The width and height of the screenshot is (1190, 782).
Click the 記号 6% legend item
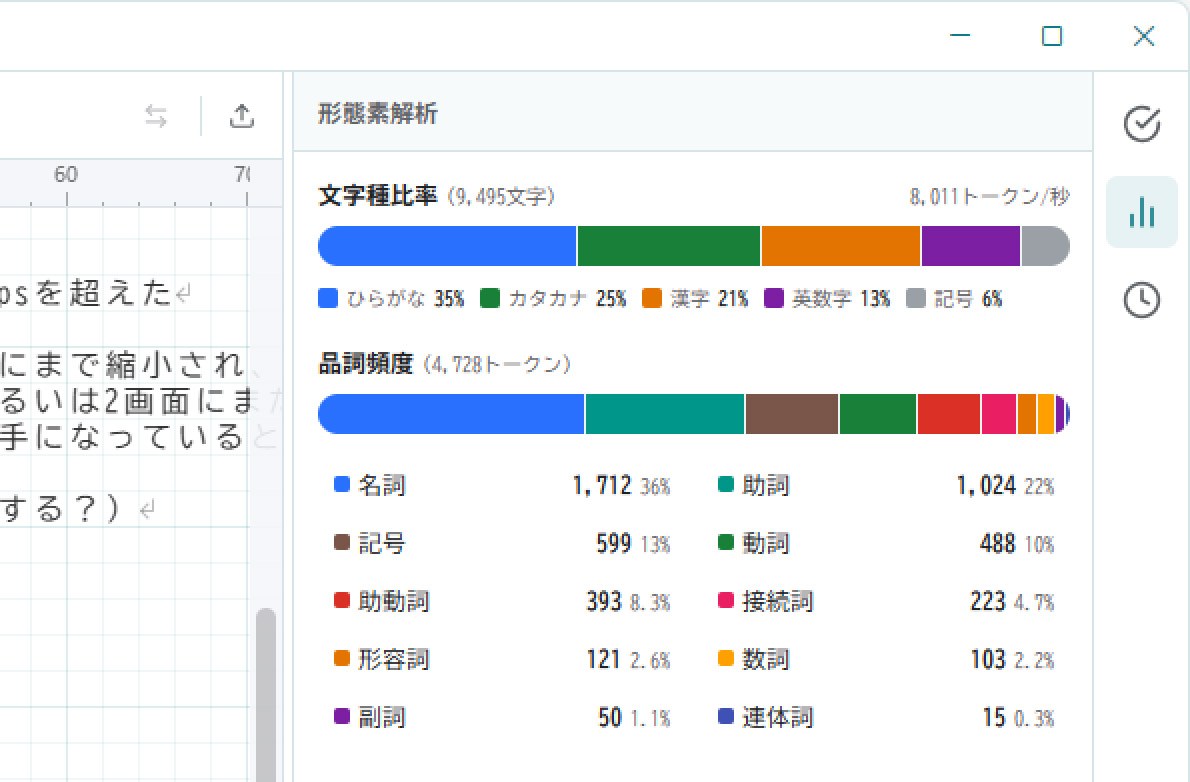tap(955, 298)
